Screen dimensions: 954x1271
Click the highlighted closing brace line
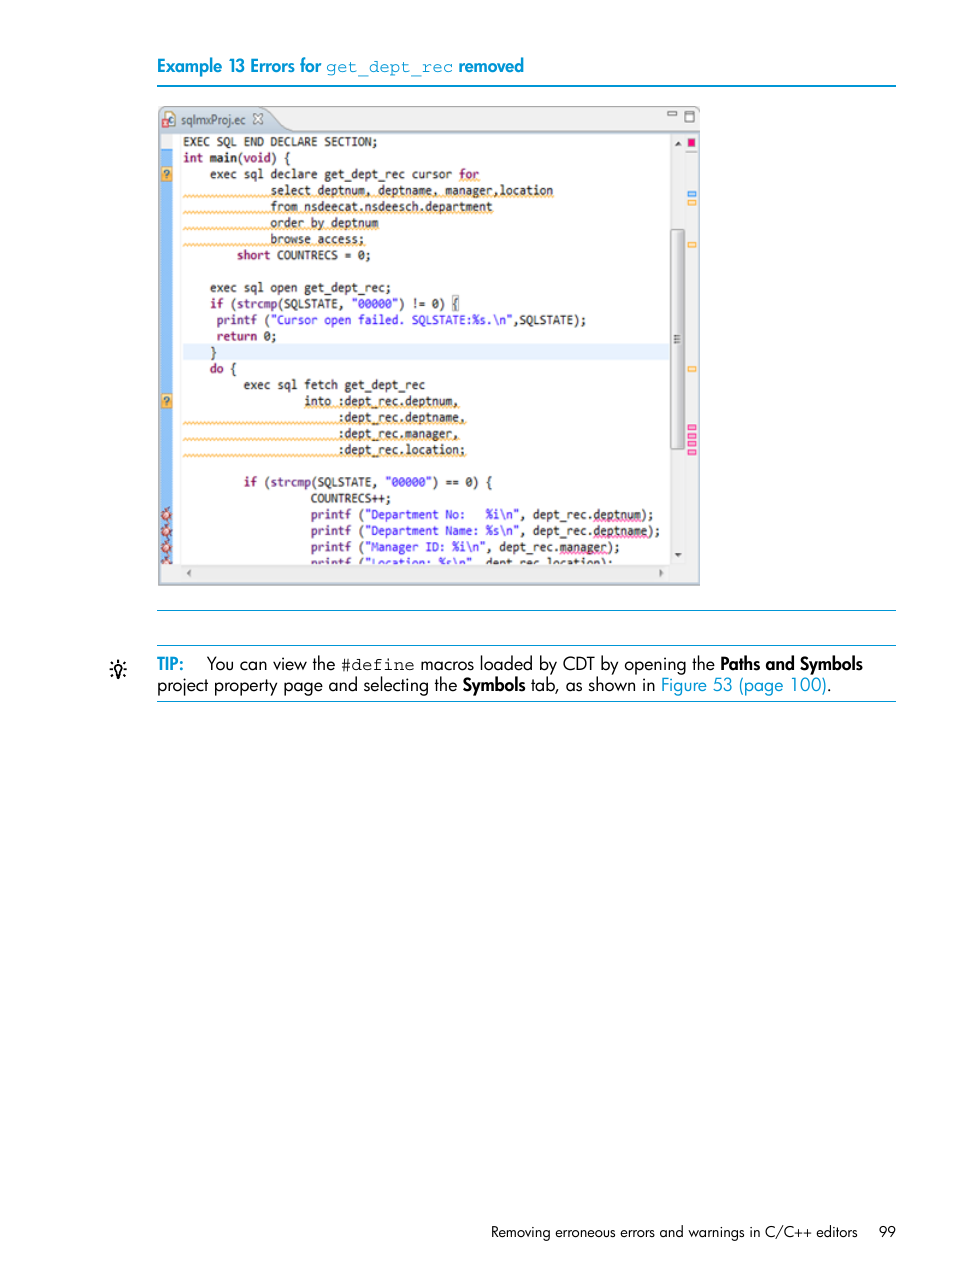point(426,352)
